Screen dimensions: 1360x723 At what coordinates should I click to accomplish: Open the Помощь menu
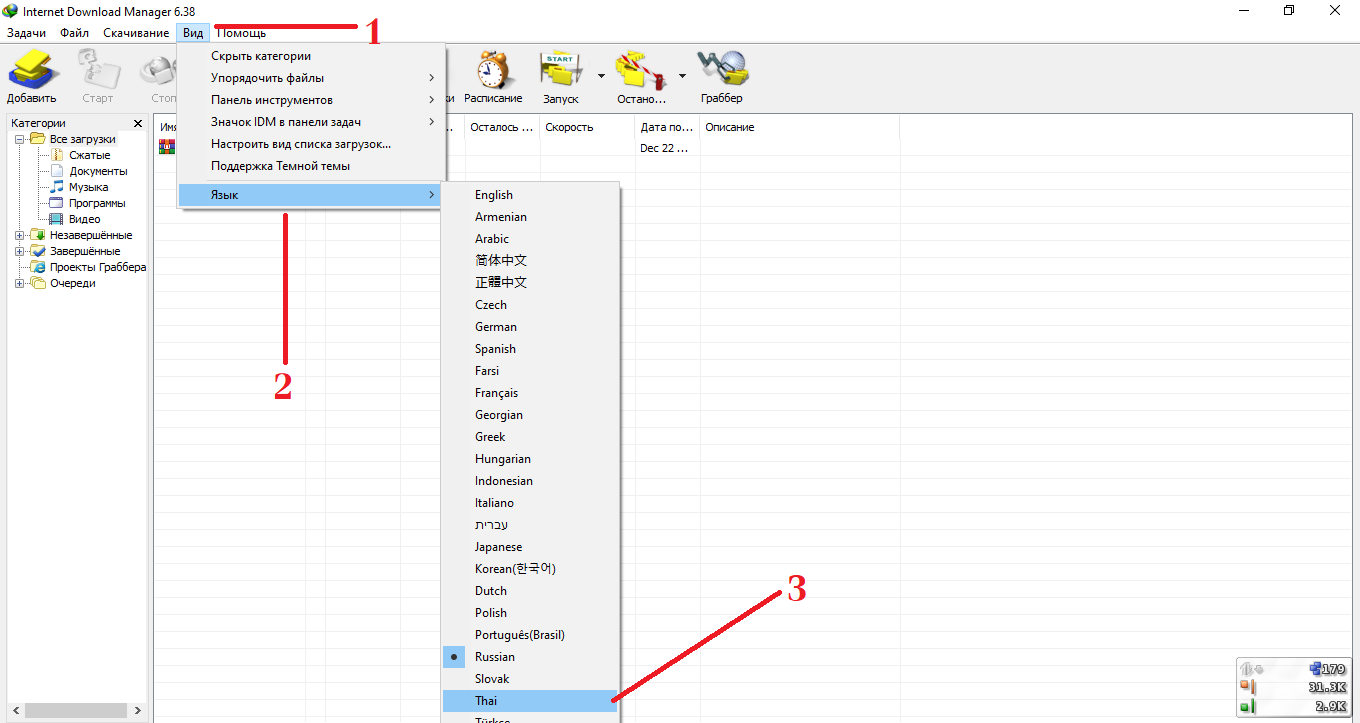[241, 33]
